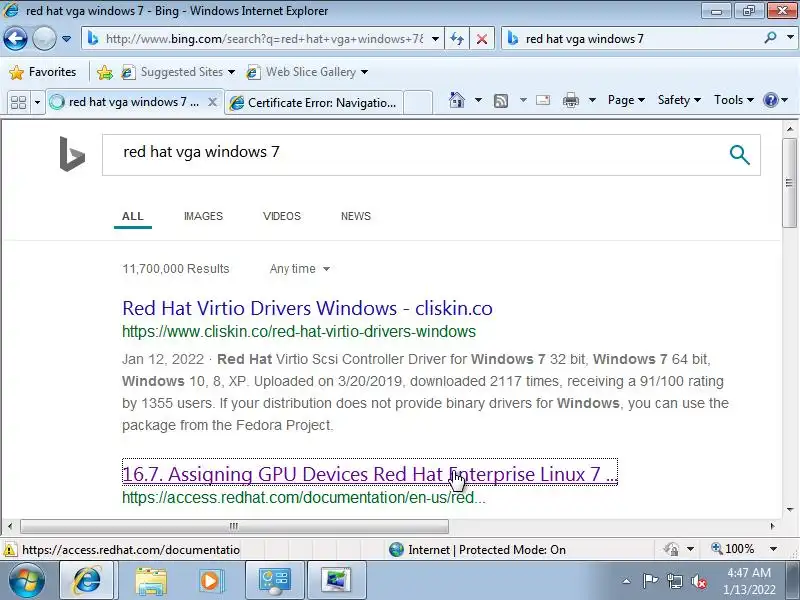Open the Tools menu
This screenshot has height=600, width=800.
[x=734, y=100]
